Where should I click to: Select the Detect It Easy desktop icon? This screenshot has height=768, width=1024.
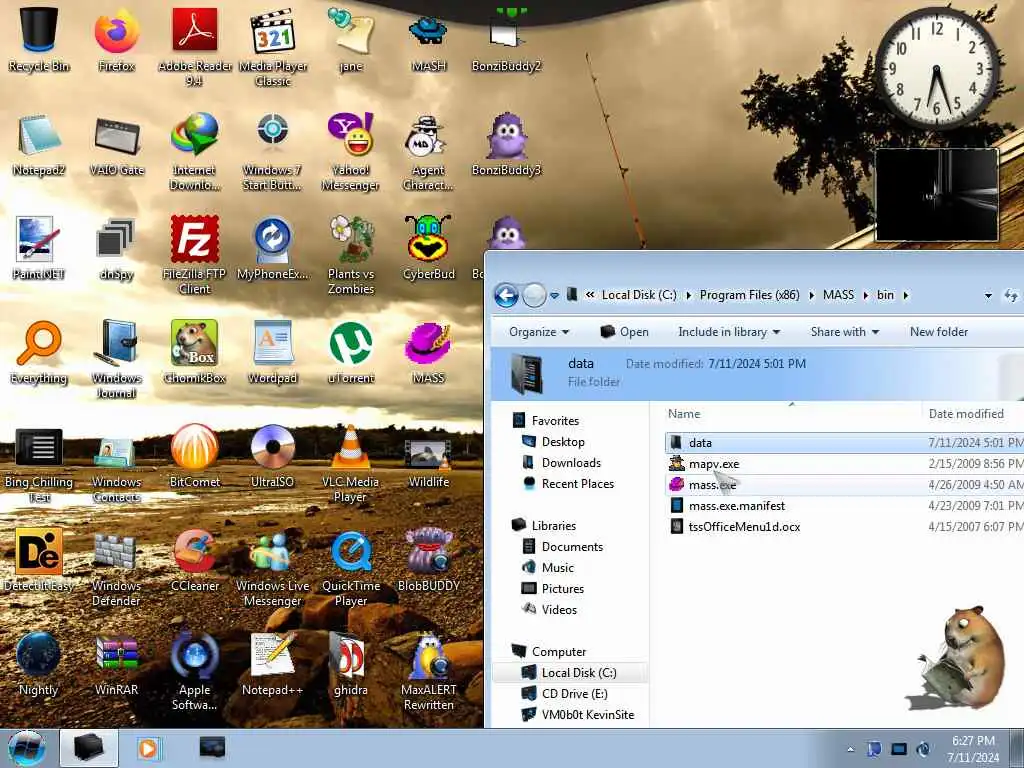[39, 560]
